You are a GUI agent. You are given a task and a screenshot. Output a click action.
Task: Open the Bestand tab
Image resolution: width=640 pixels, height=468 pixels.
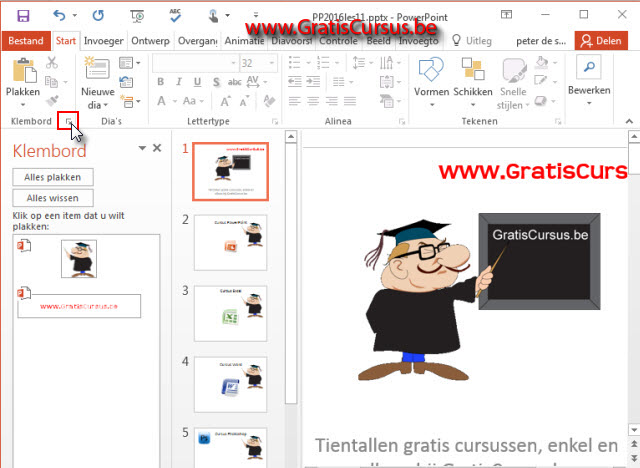(x=26, y=41)
